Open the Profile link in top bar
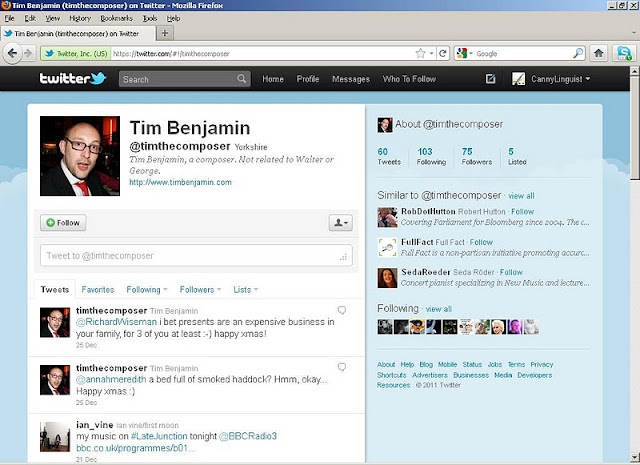The height and width of the screenshot is (465, 640). coord(308,79)
